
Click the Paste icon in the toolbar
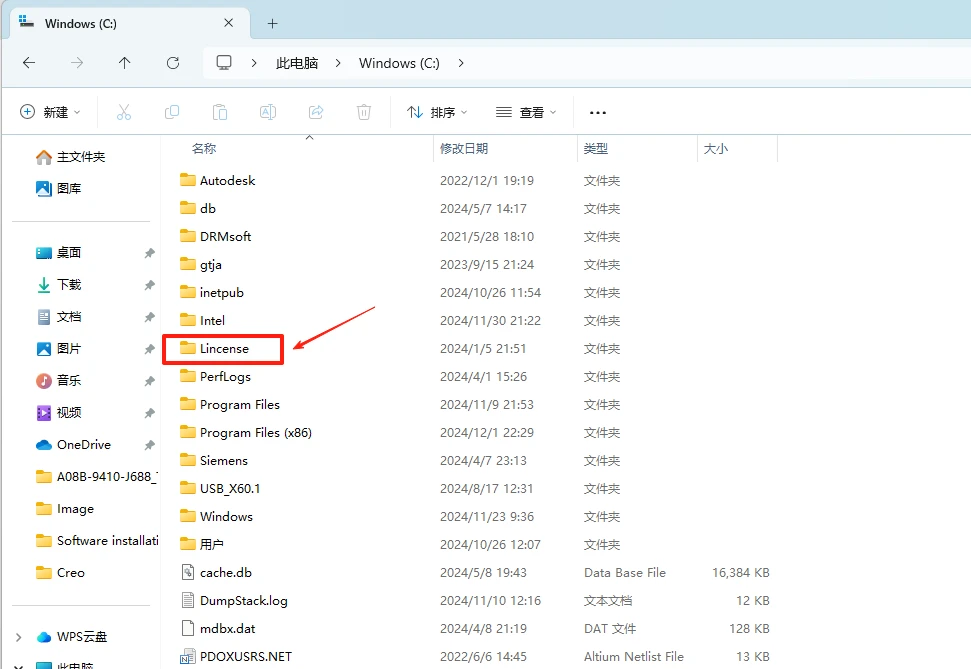point(220,111)
